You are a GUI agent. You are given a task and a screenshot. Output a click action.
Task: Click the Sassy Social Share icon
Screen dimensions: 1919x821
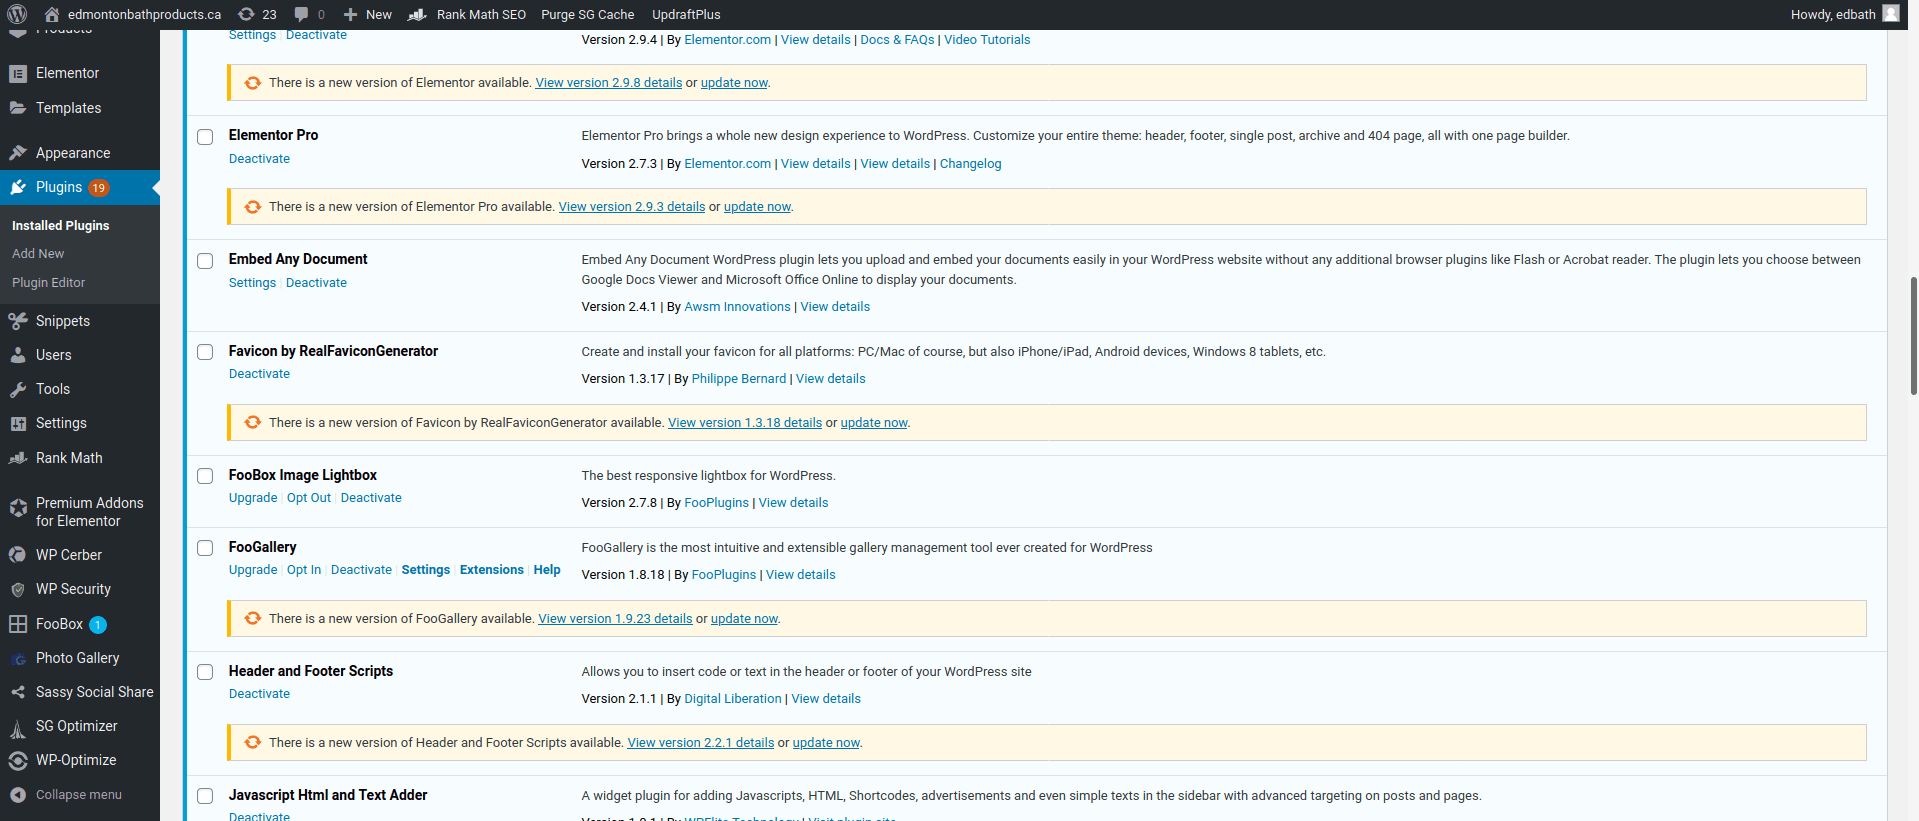pyautogui.click(x=18, y=692)
